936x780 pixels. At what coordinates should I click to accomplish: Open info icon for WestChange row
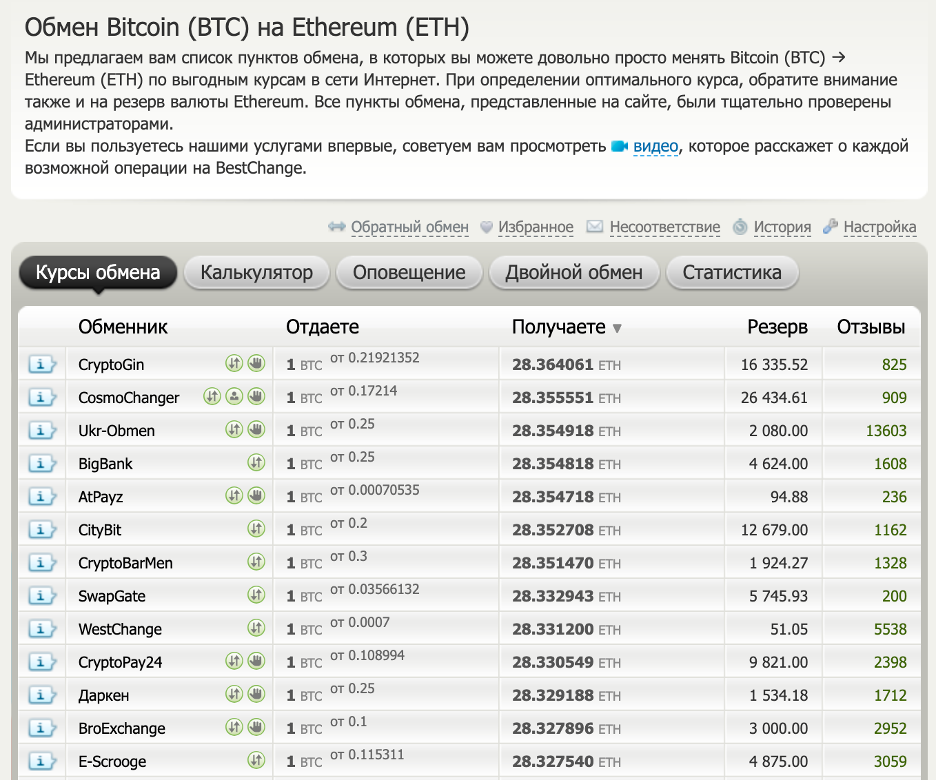(42, 629)
